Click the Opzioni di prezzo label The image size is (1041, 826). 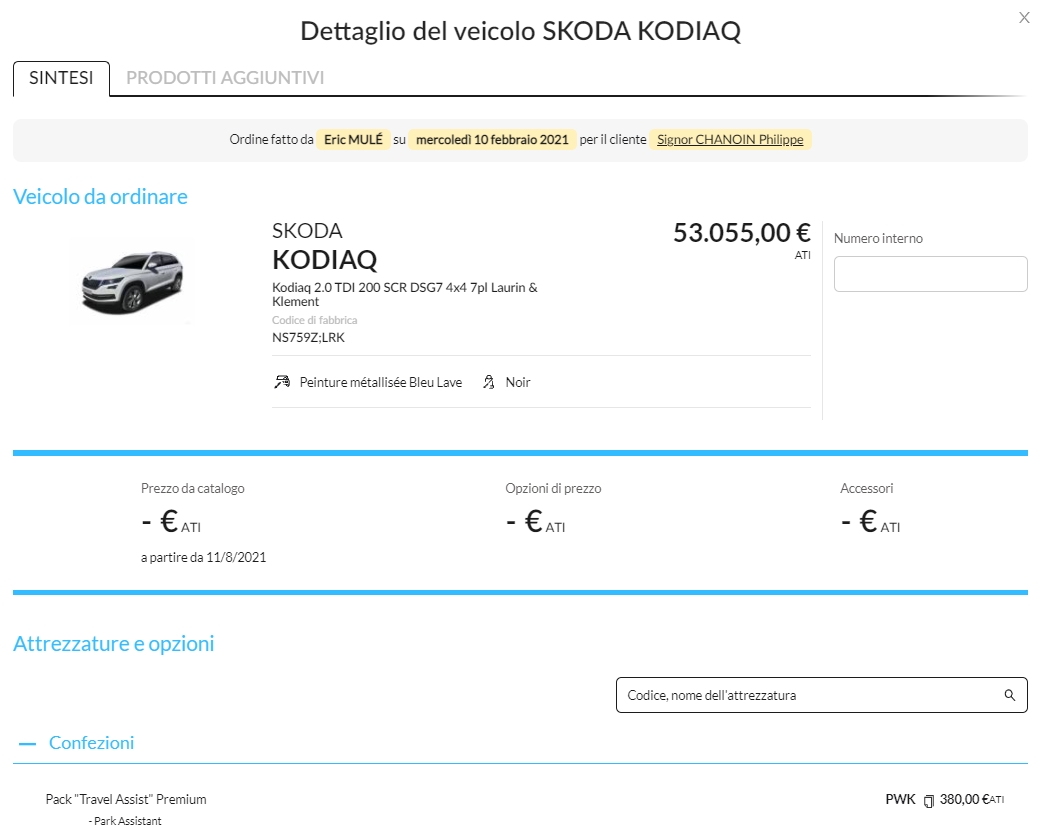click(553, 489)
